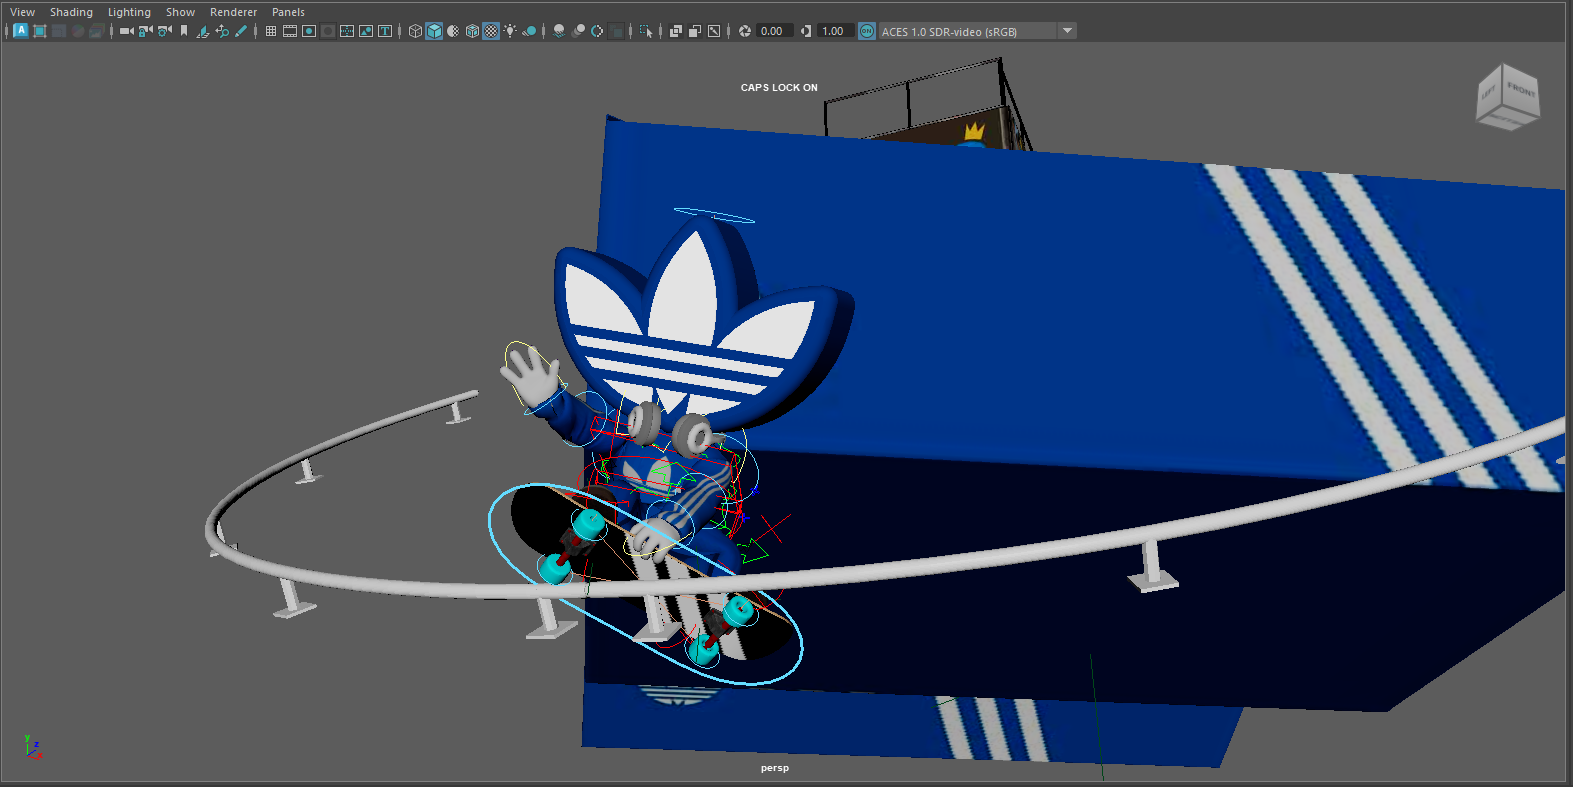Open the Renderer panel menu
The height and width of the screenshot is (787, 1573).
[233, 12]
